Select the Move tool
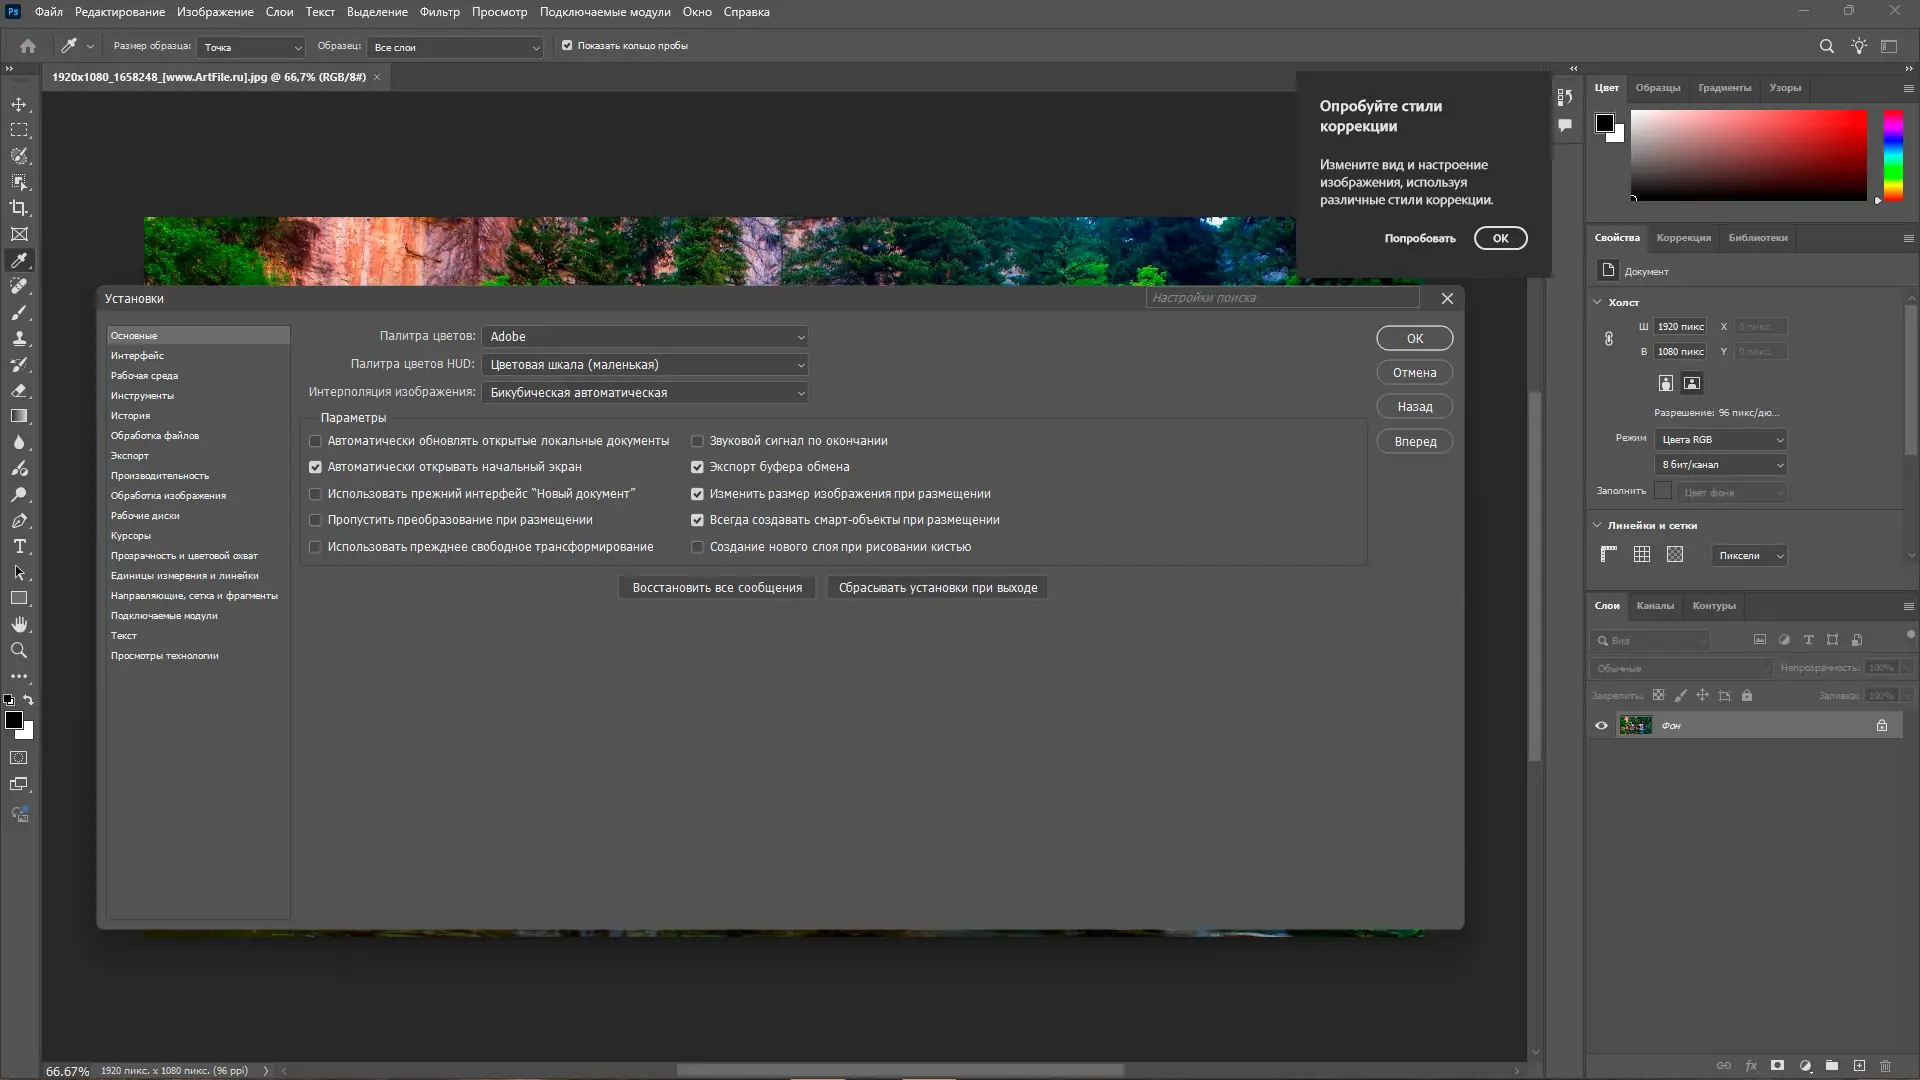This screenshot has width=1920, height=1080. tap(19, 104)
